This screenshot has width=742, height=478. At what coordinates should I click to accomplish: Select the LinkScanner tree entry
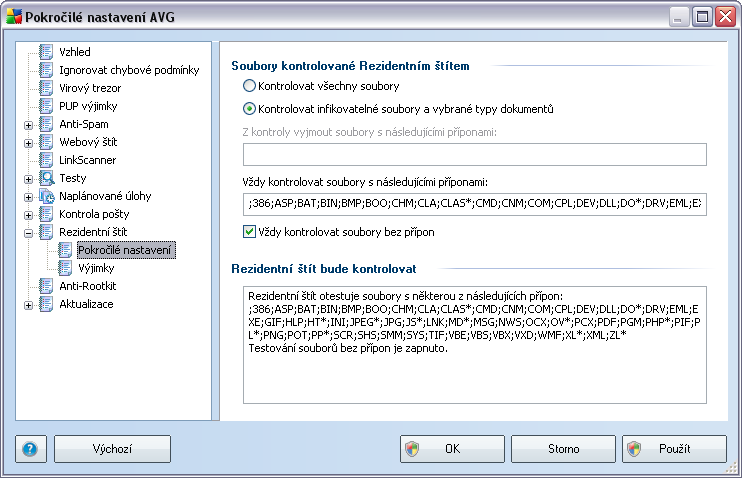(88, 160)
